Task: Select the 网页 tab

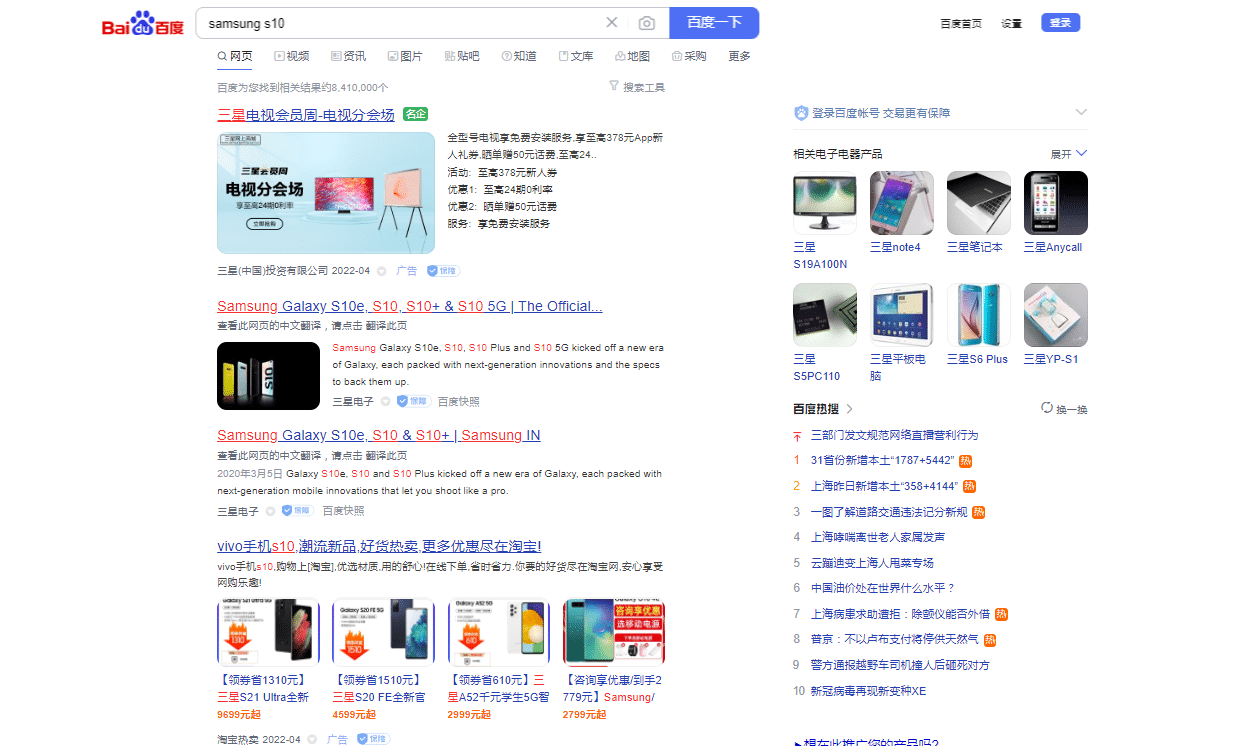Action: (235, 56)
